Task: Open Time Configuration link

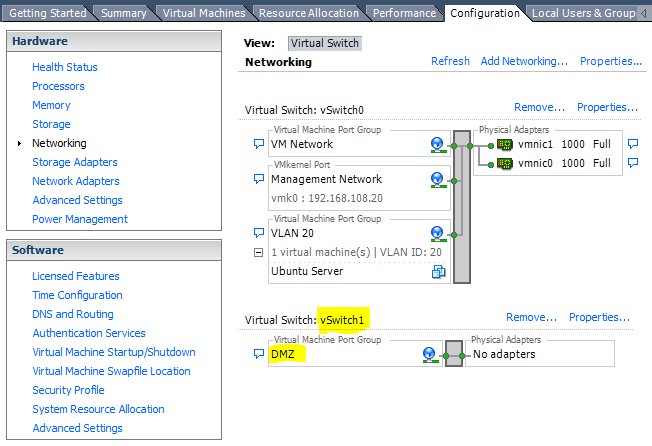Action: [77, 295]
